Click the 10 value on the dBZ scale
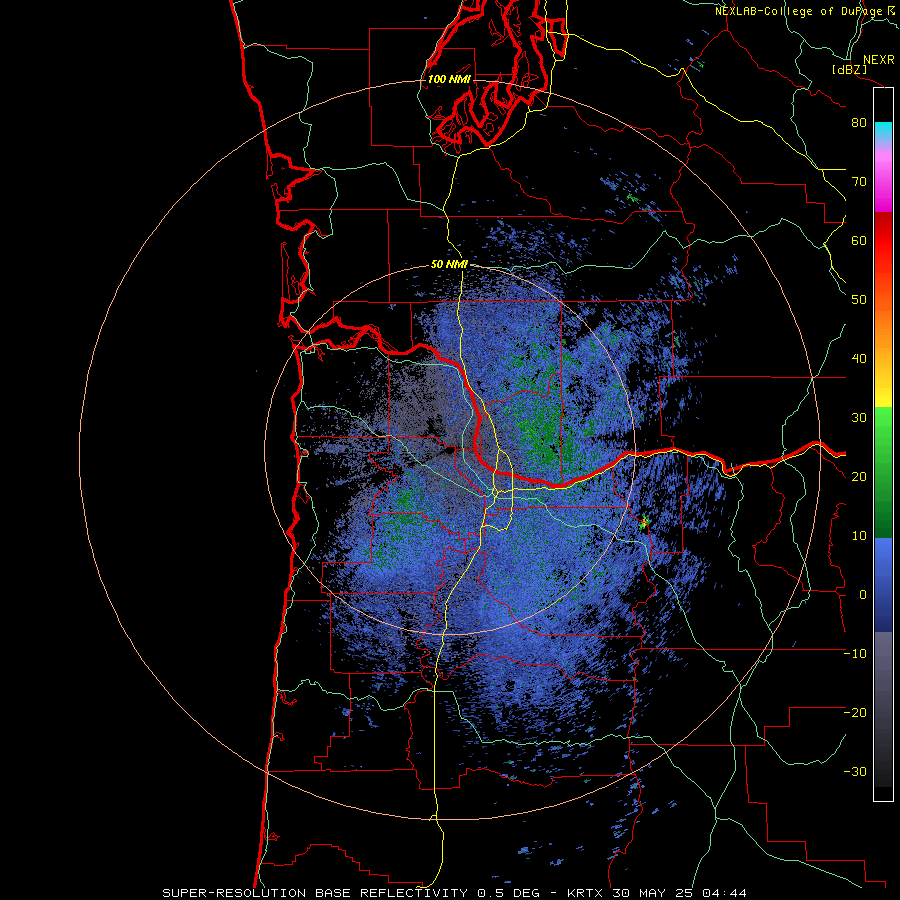The height and width of the screenshot is (900, 900). click(x=859, y=536)
